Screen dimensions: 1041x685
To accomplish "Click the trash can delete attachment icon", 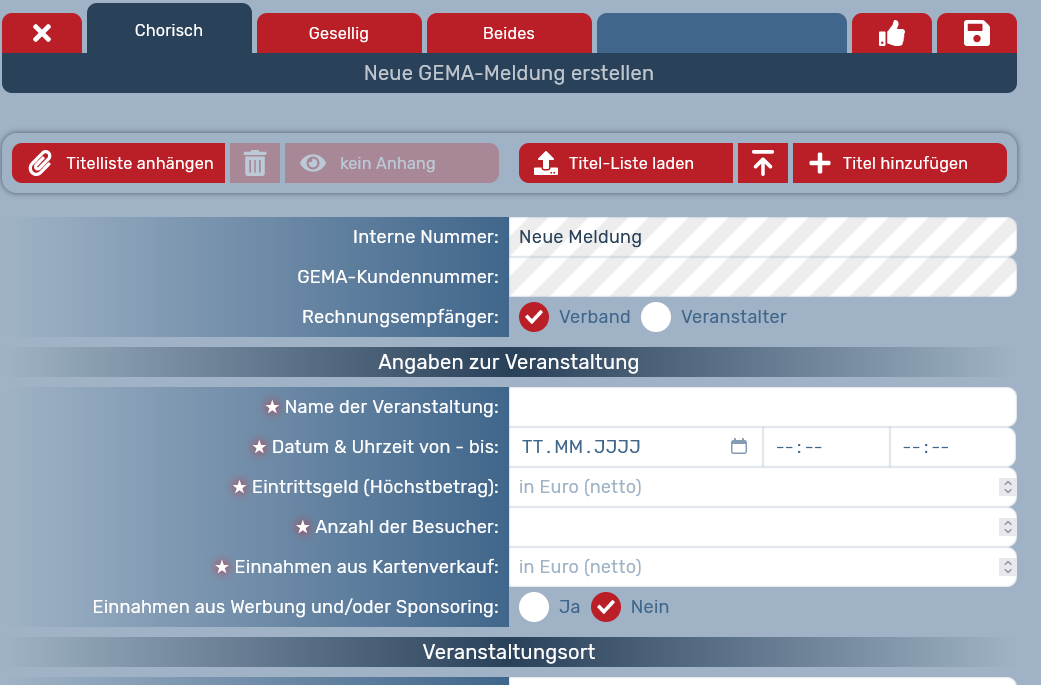I will 255,163.
